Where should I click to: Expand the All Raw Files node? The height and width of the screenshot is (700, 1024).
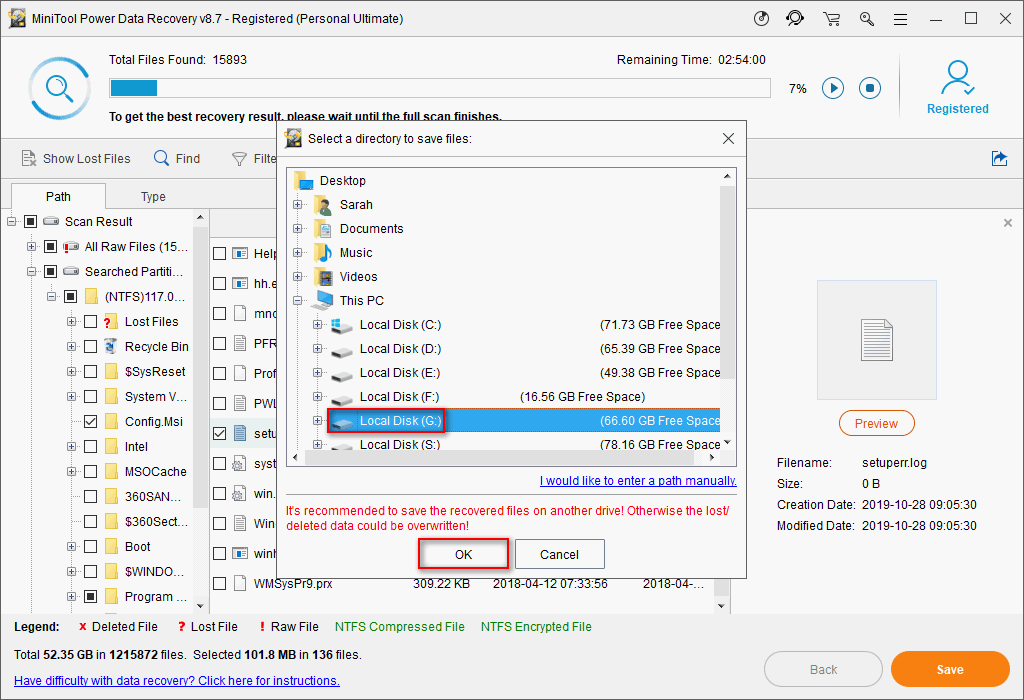[31, 246]
